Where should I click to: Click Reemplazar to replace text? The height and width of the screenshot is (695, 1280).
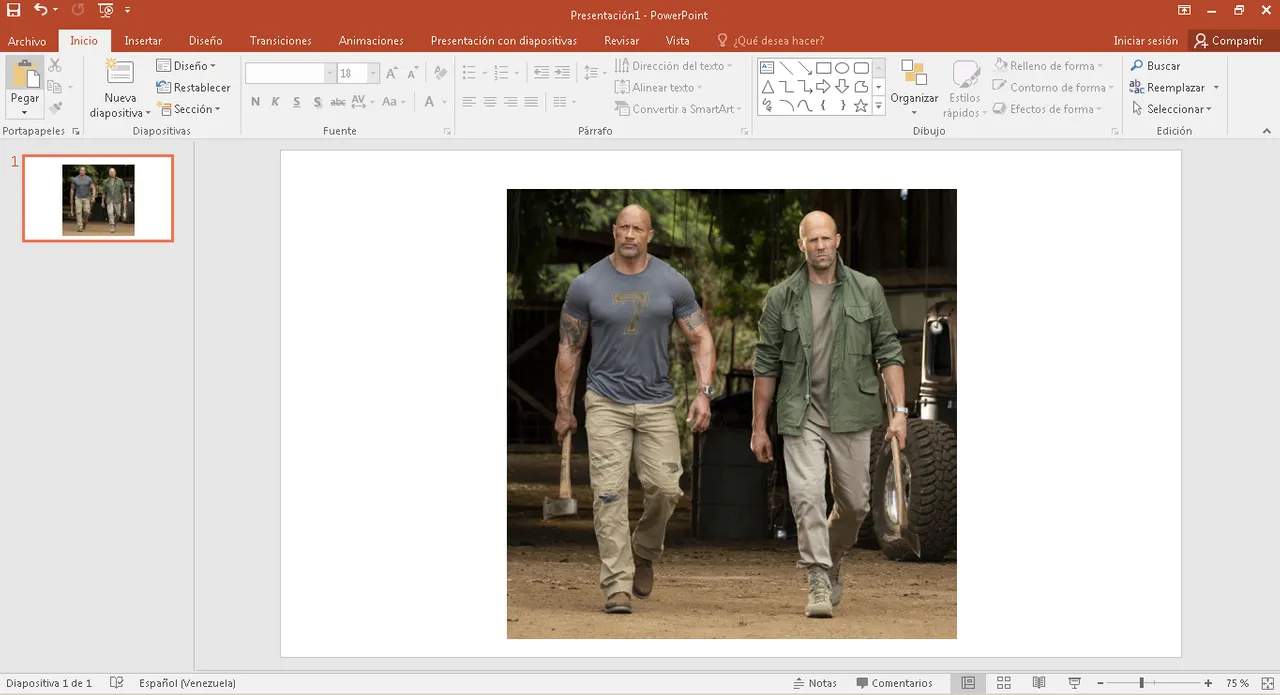[x=1168, y=88]
